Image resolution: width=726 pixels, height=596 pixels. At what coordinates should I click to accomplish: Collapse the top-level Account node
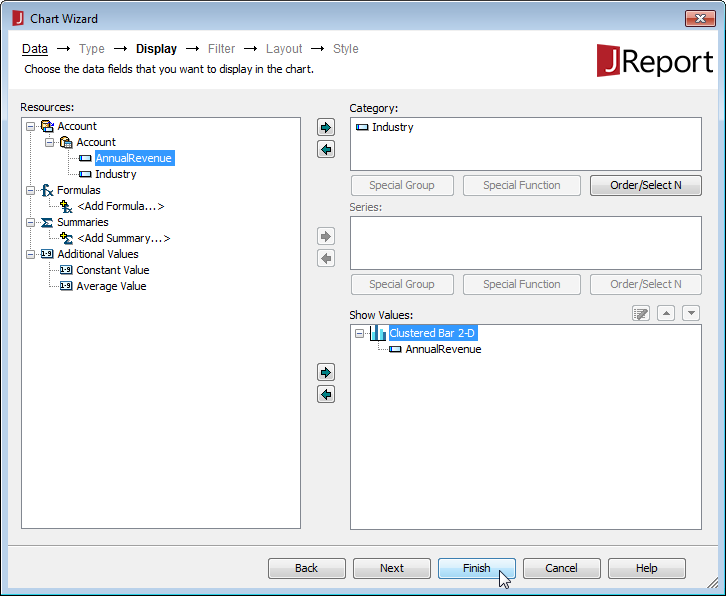(30, 126)
